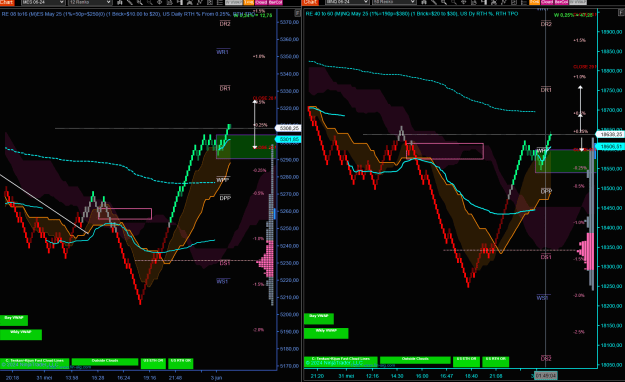
Task: Select orange Chart tab of left window
Action: pos(7,2)
